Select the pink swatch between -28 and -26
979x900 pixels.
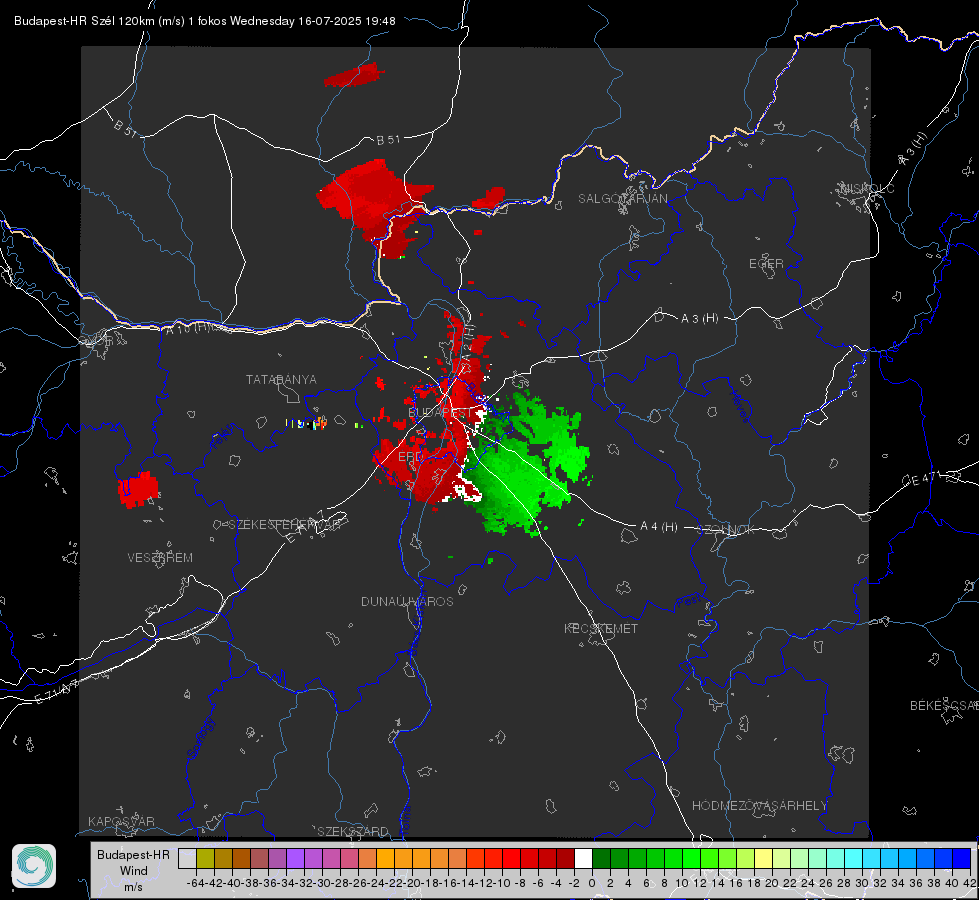pos(349,859)
